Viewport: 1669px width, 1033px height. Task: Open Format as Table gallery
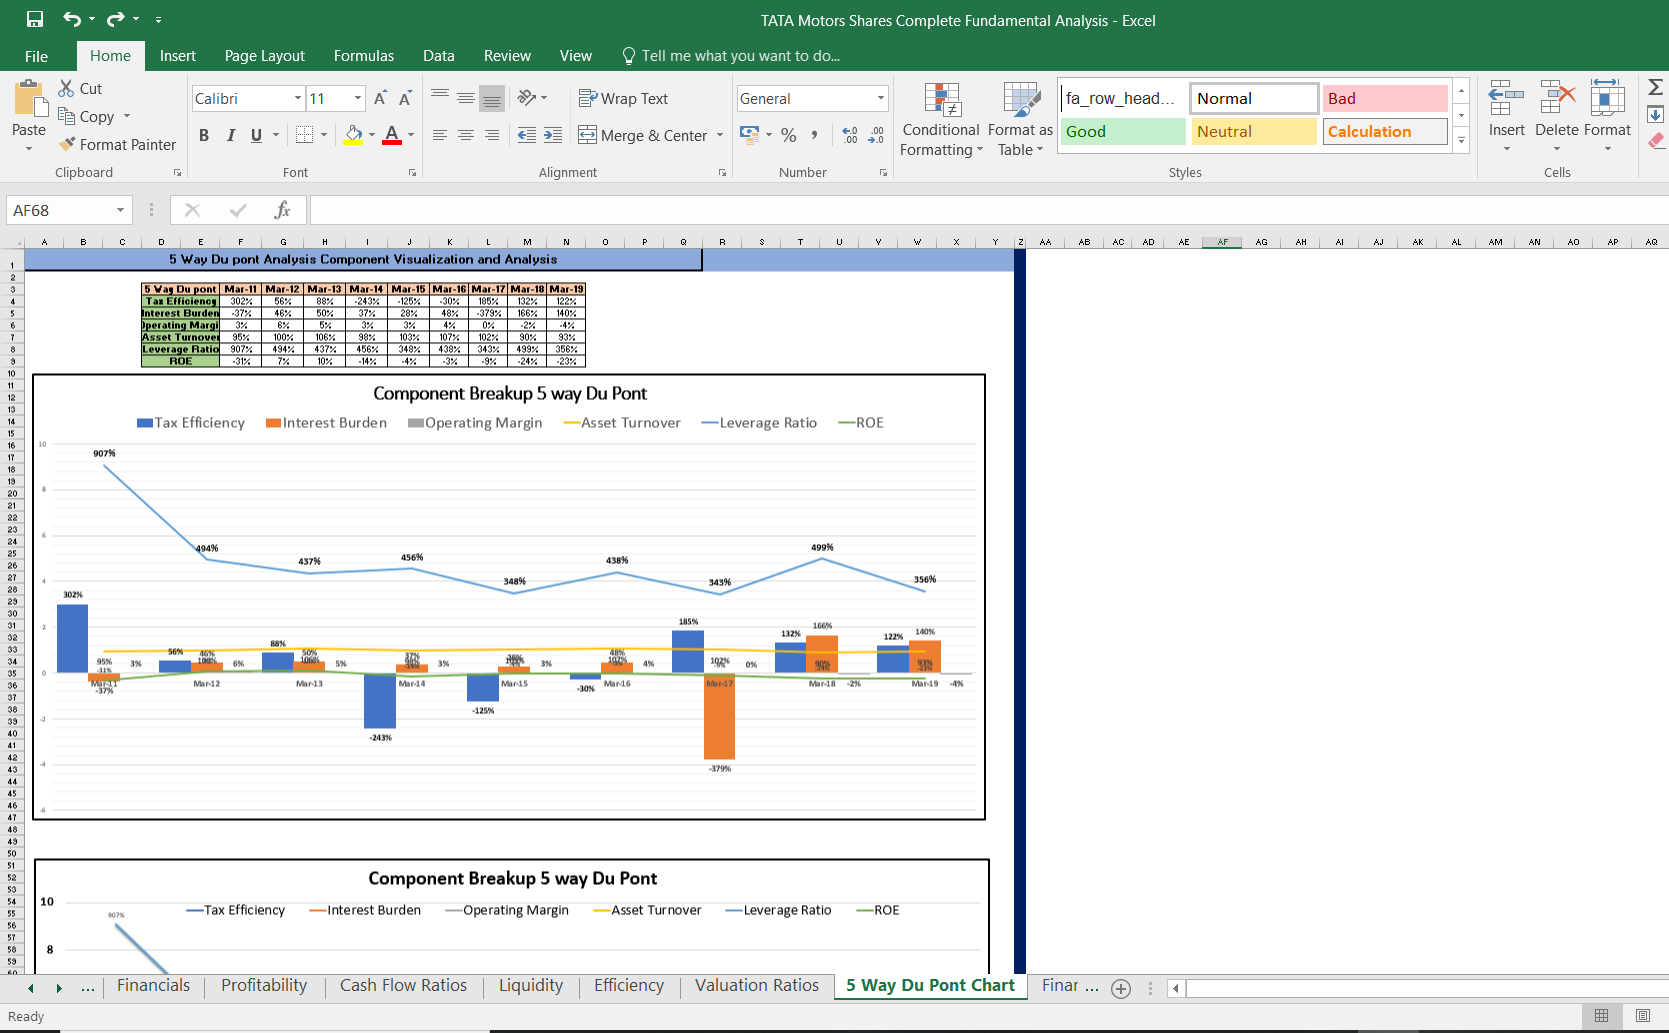tap(1020, 120)
